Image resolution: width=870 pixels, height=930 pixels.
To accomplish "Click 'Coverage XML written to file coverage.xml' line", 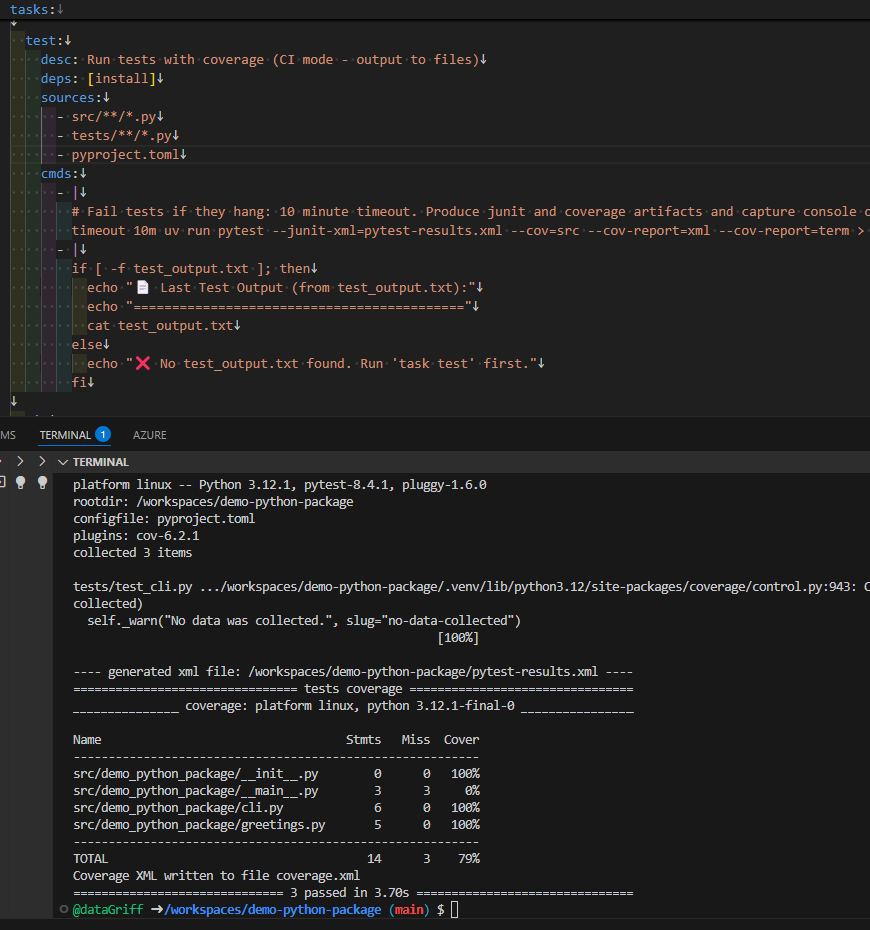I will point(216,875).
